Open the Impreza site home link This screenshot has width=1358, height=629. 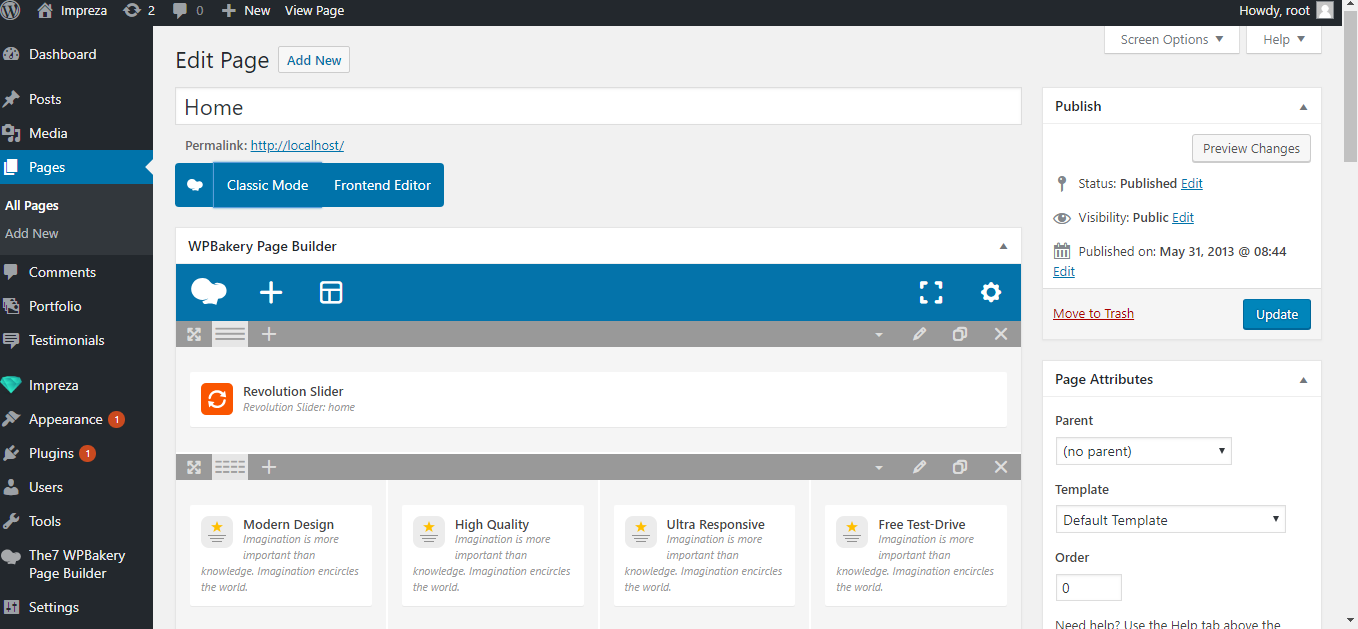pyautogui.click(x=71, y=10)
